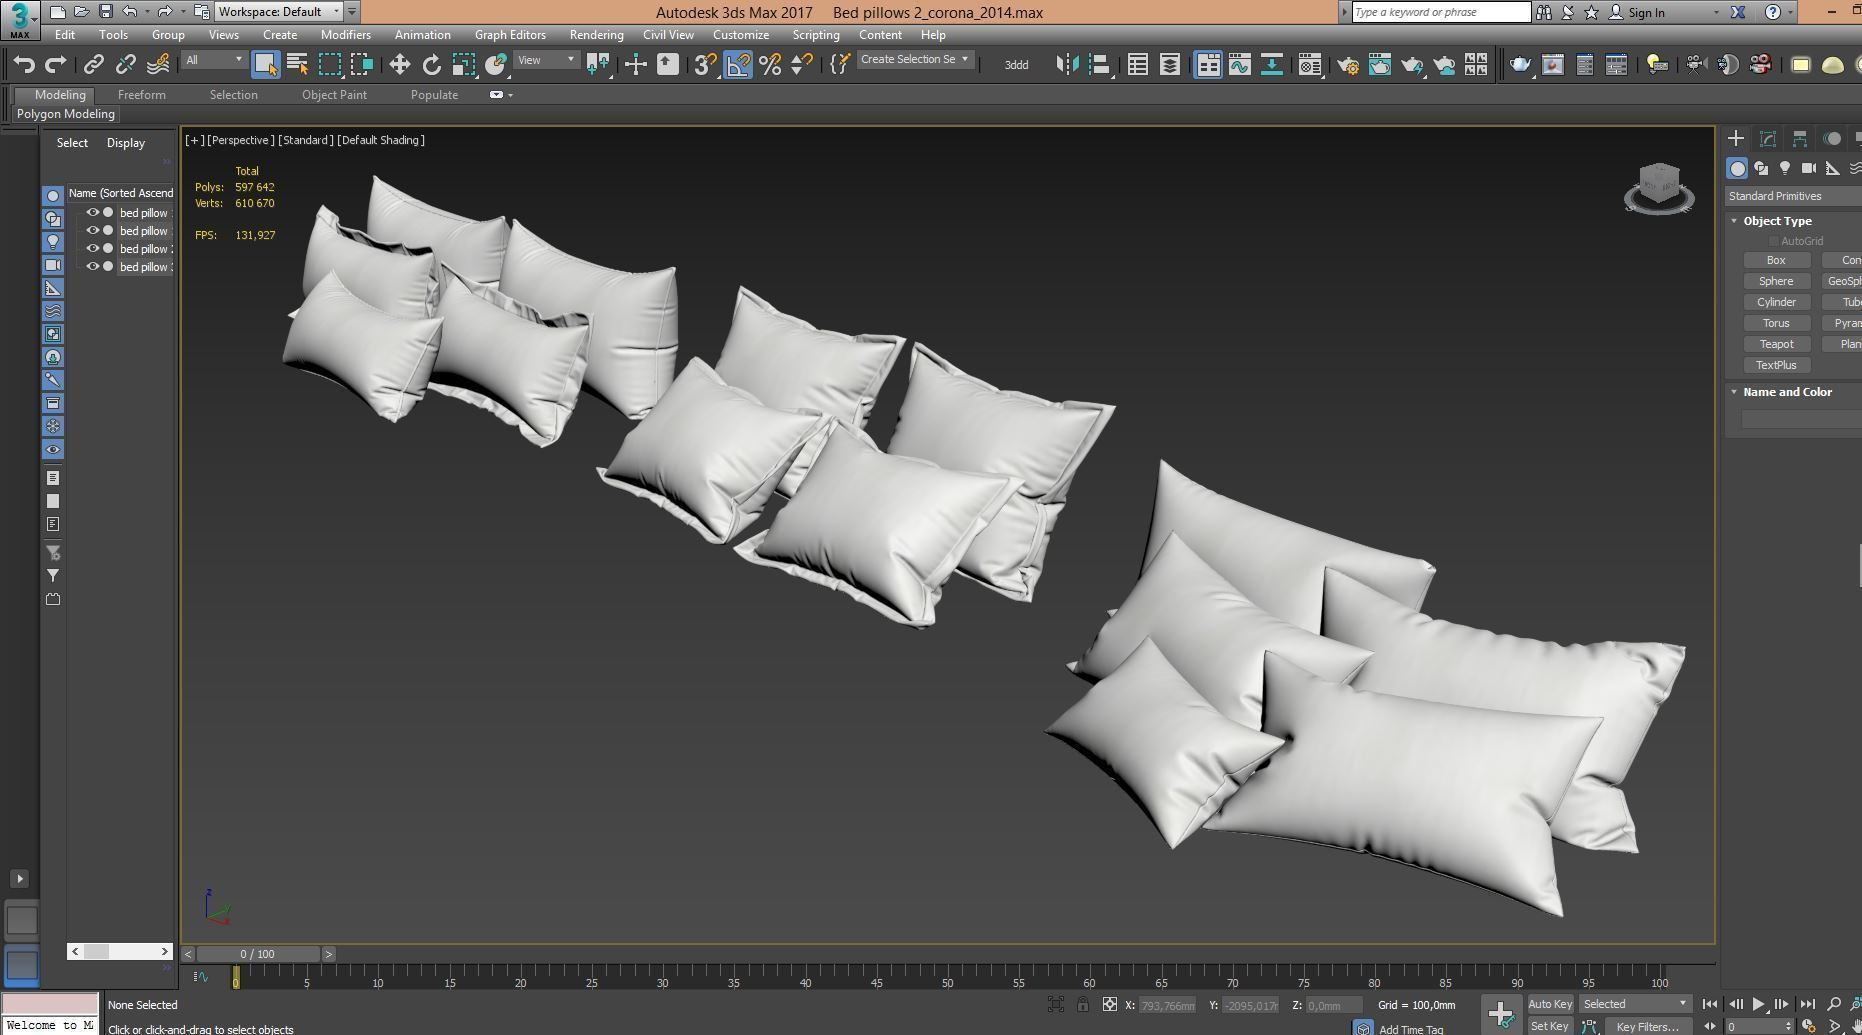The height and width of the screenshot is (1035, 1862).
Task: Switch to the Freeform ribbon tab
Action: pyautogui.click(x=141, y=95)
